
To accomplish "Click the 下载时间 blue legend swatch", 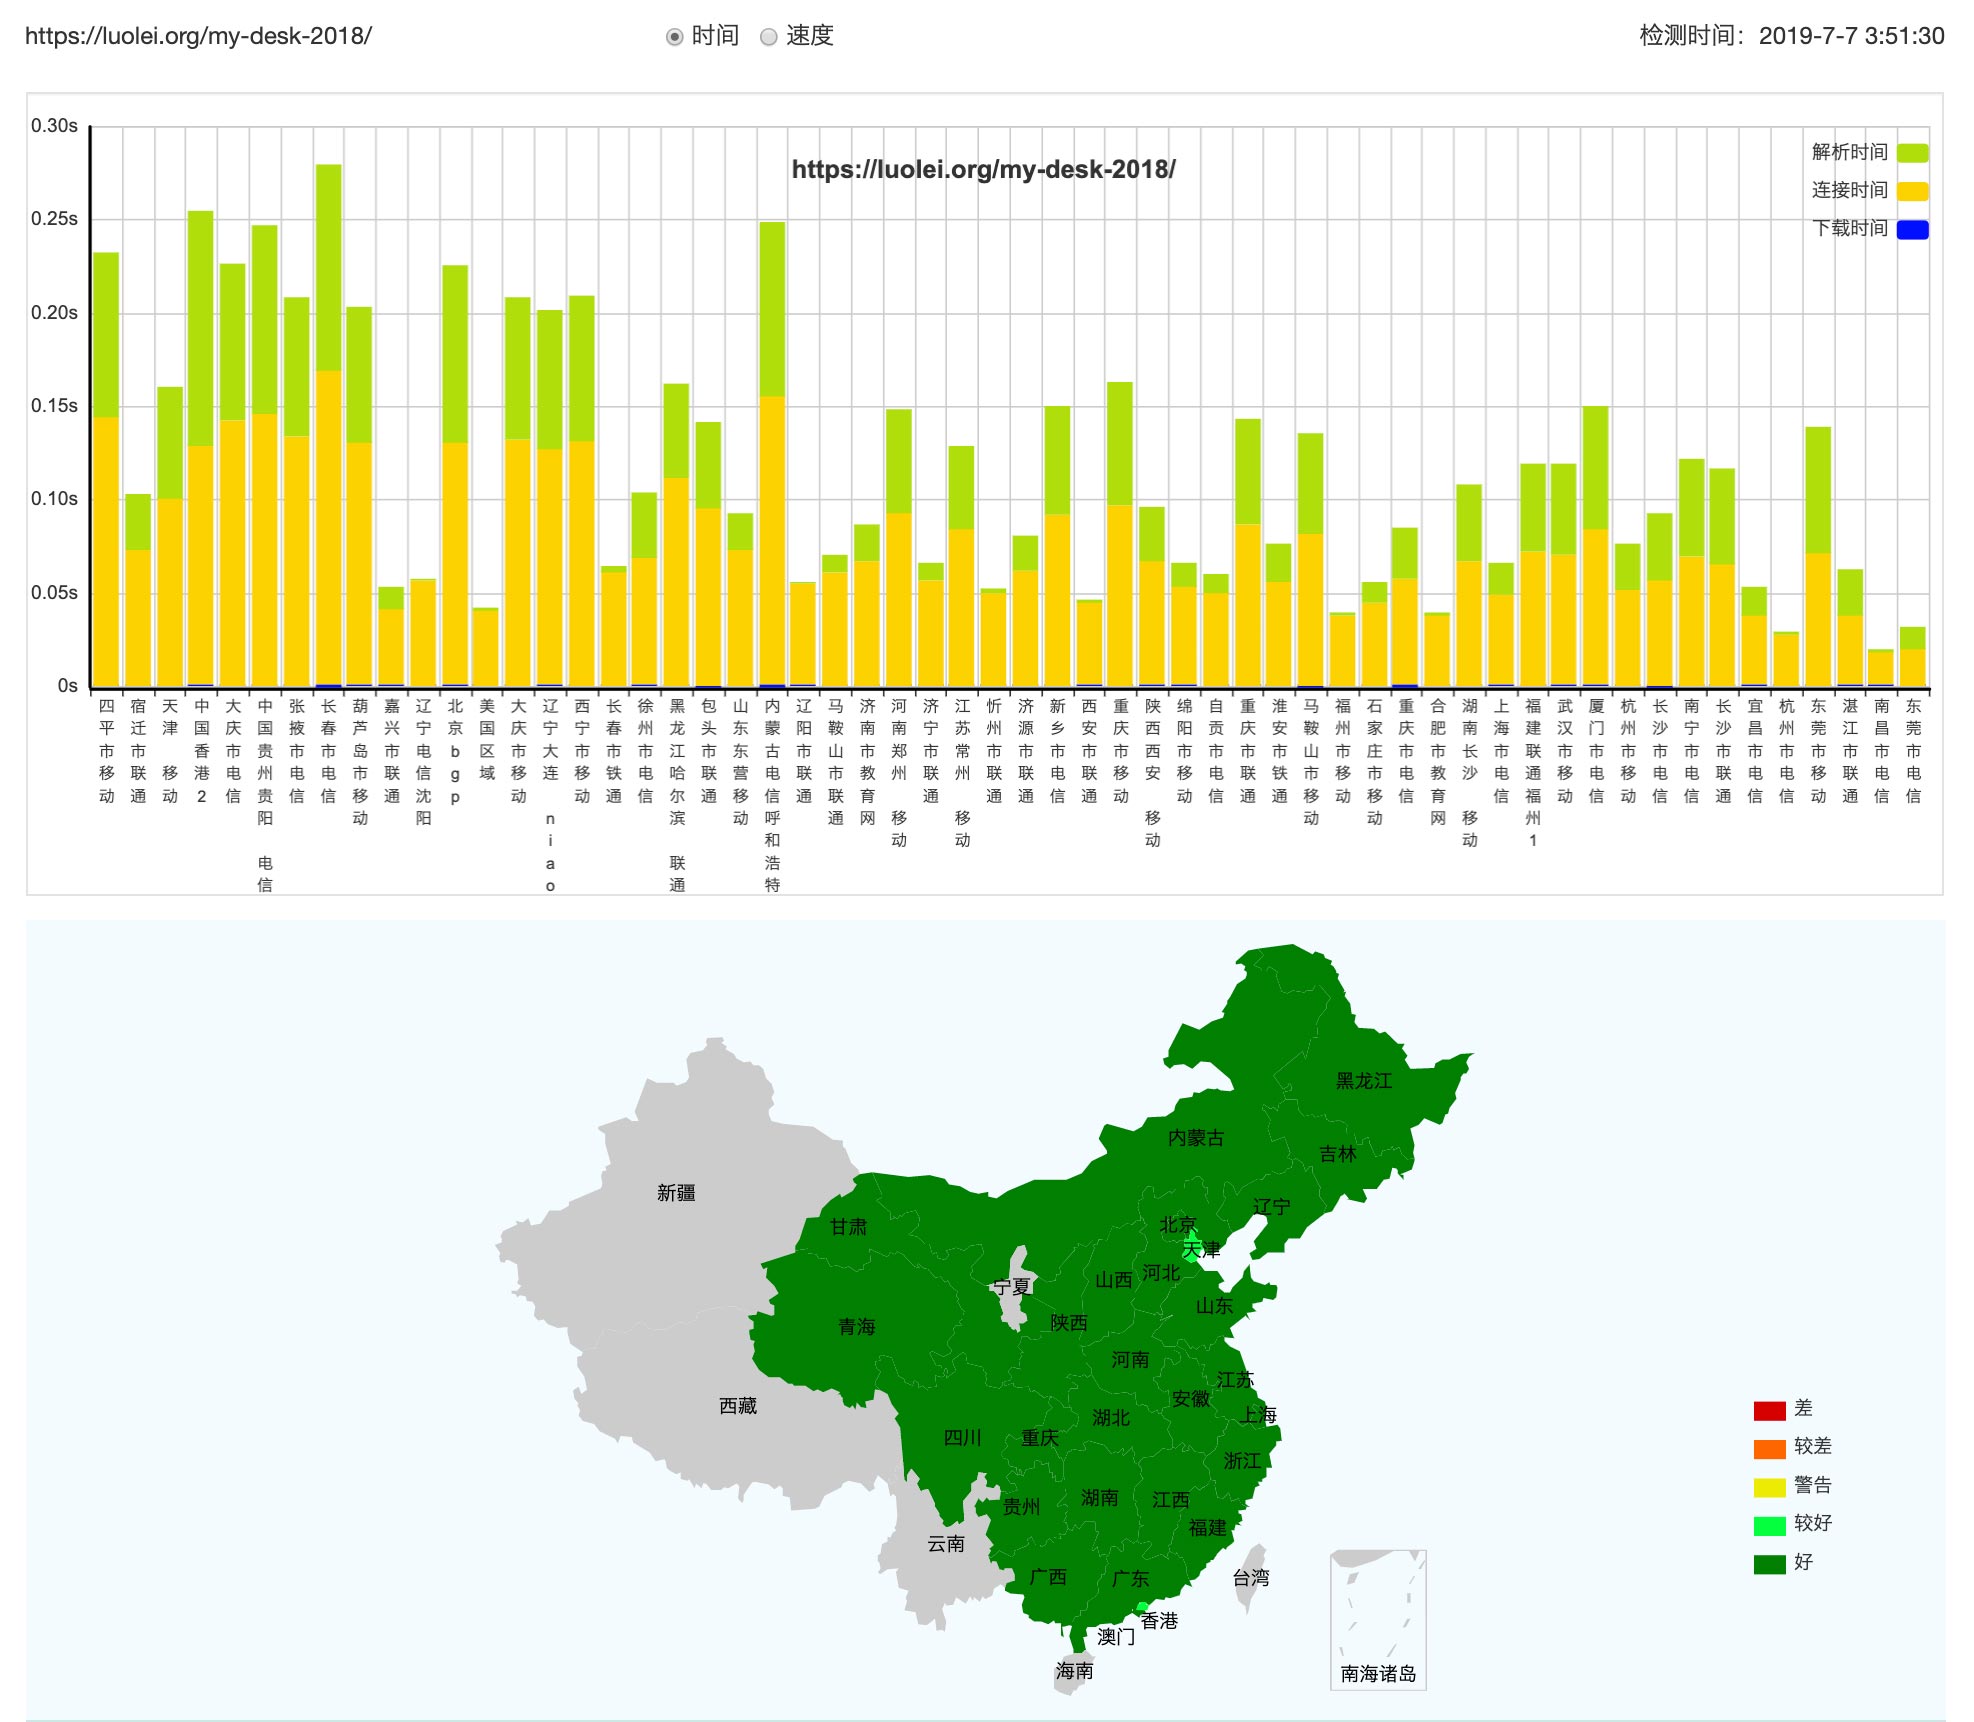I will pos(1912,229).
